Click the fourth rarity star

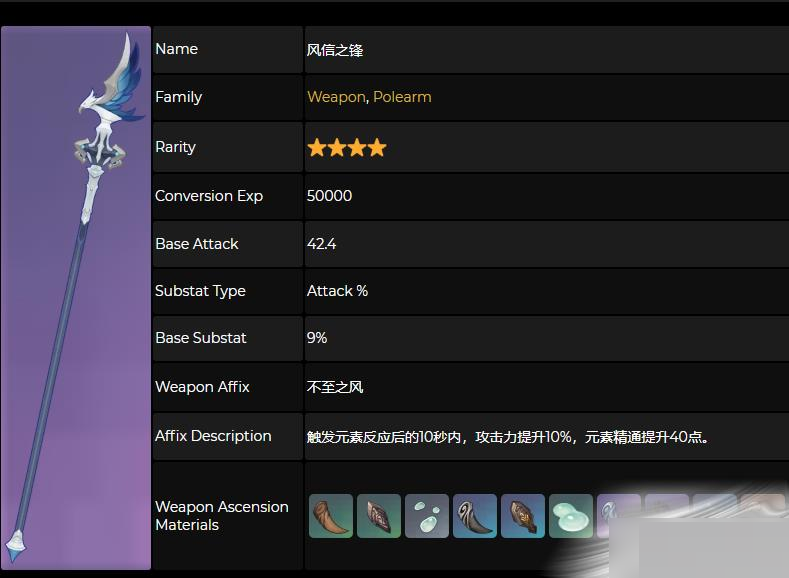click(377, 148)
